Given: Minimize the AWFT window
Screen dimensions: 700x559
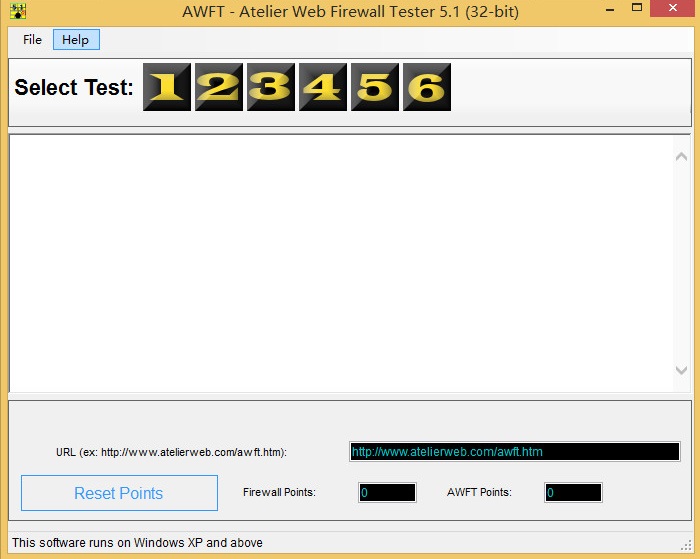Looking at the screenshot, I should coord(610,8).
